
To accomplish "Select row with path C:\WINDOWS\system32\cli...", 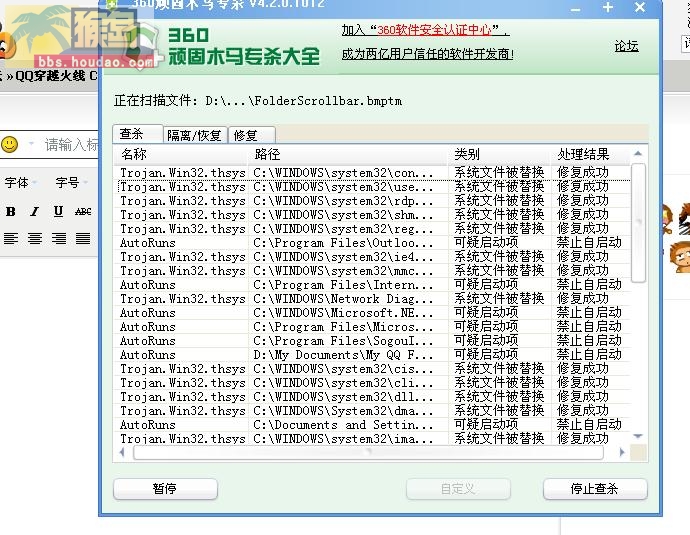I will pyautogui.click(x=372, y=383).
